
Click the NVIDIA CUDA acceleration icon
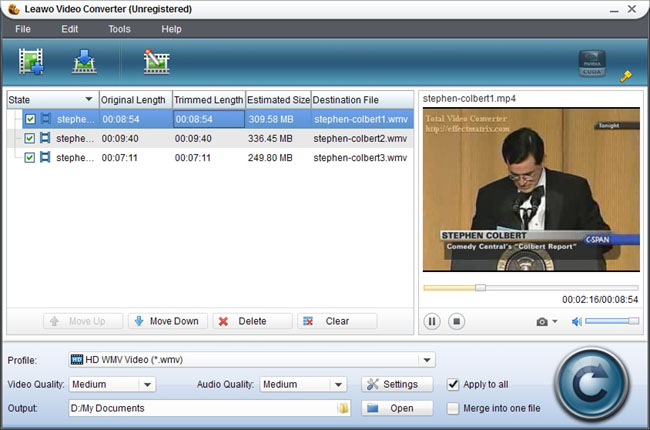(592, 63)
